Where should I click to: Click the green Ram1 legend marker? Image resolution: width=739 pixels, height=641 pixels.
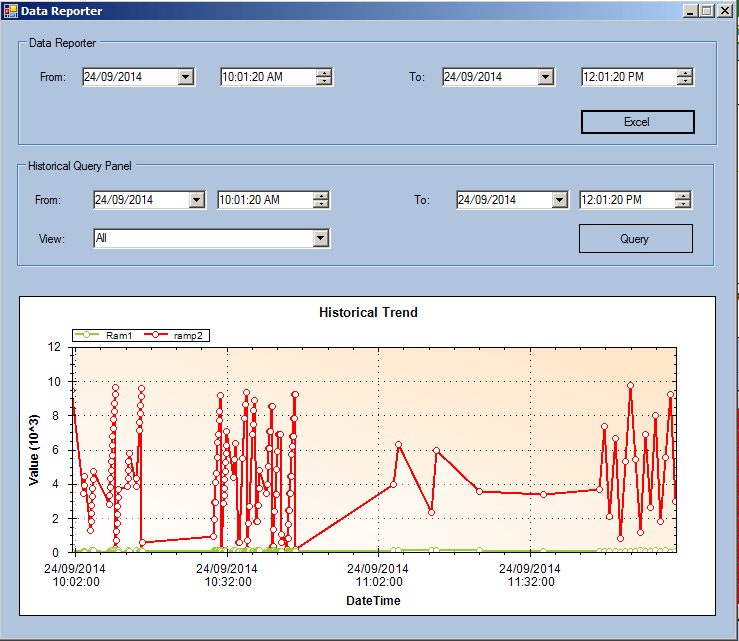[87, 335]
